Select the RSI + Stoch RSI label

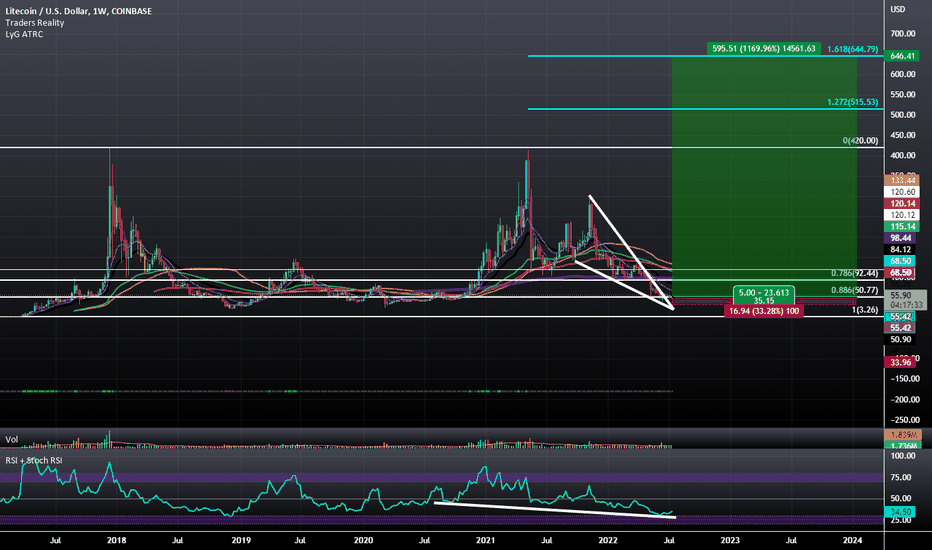pos(33,460)
